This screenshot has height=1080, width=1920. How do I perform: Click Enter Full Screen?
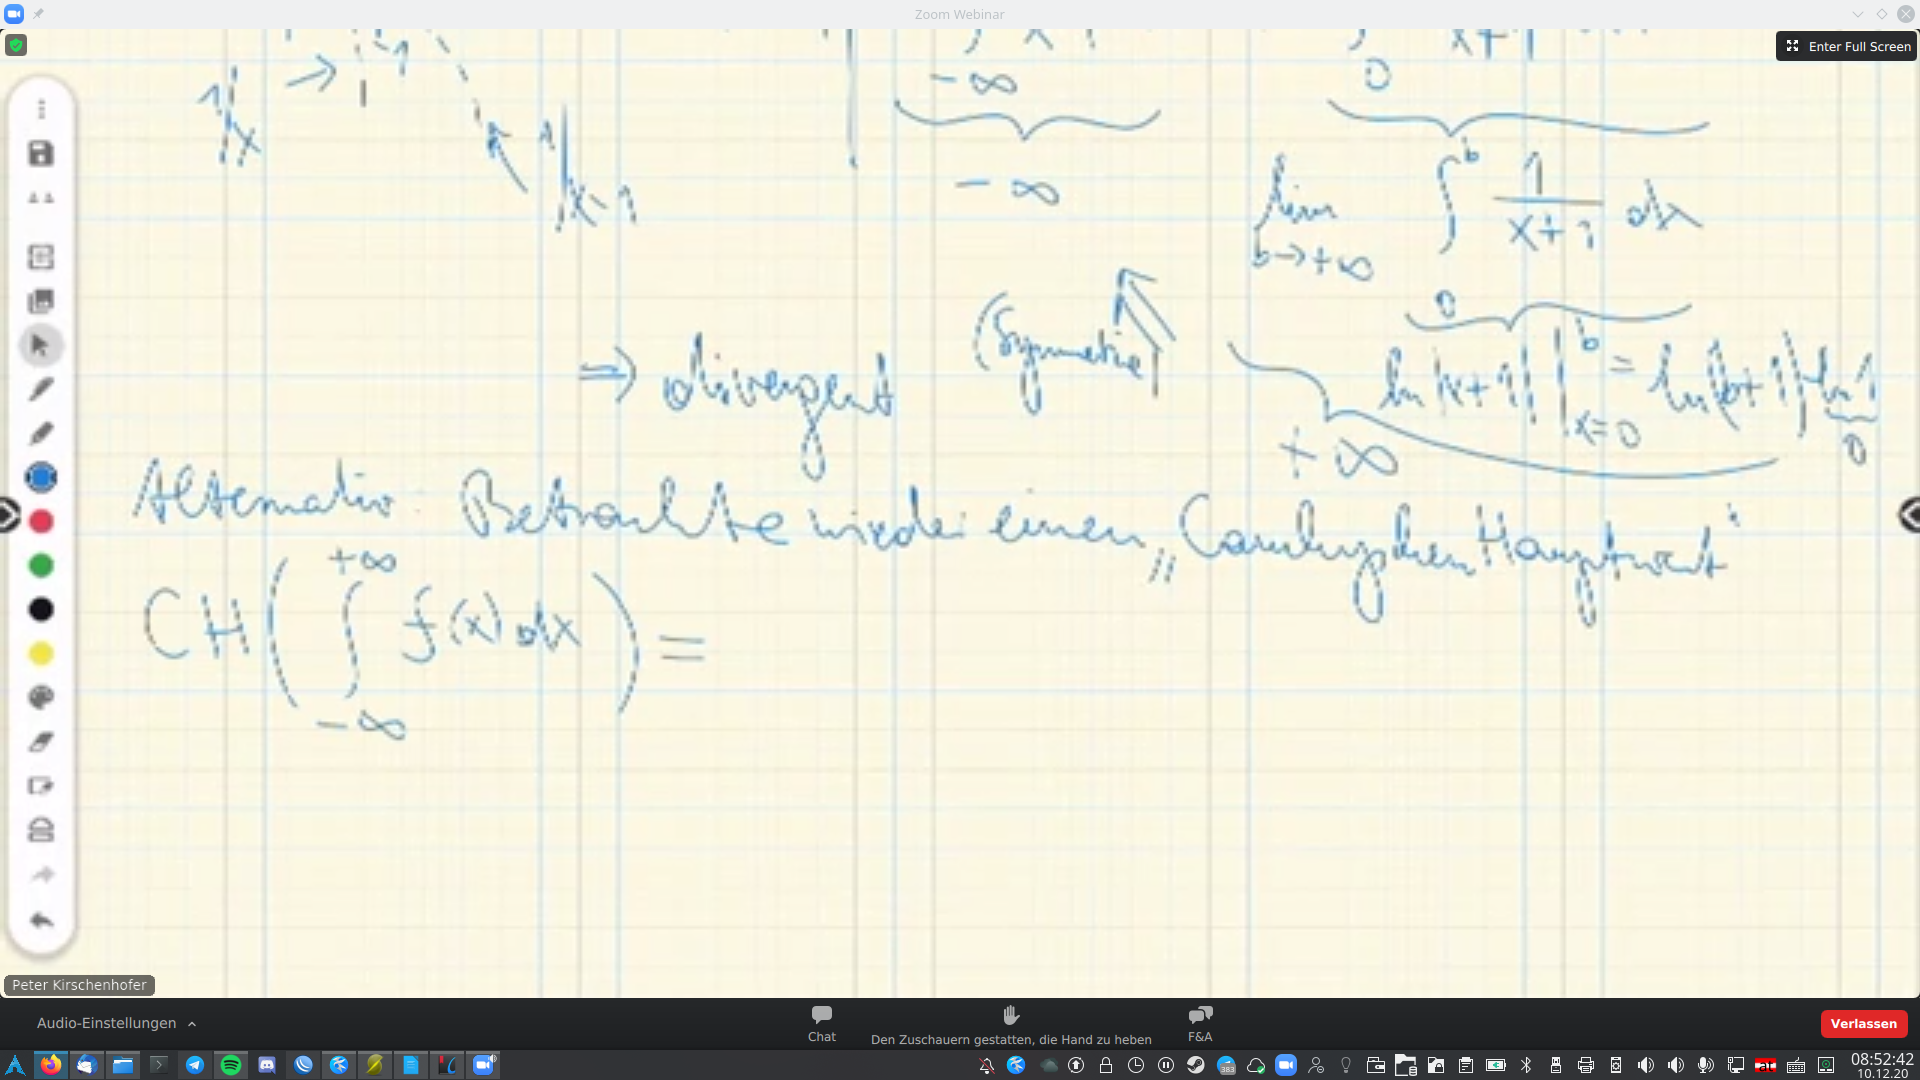pos(1848,46)
